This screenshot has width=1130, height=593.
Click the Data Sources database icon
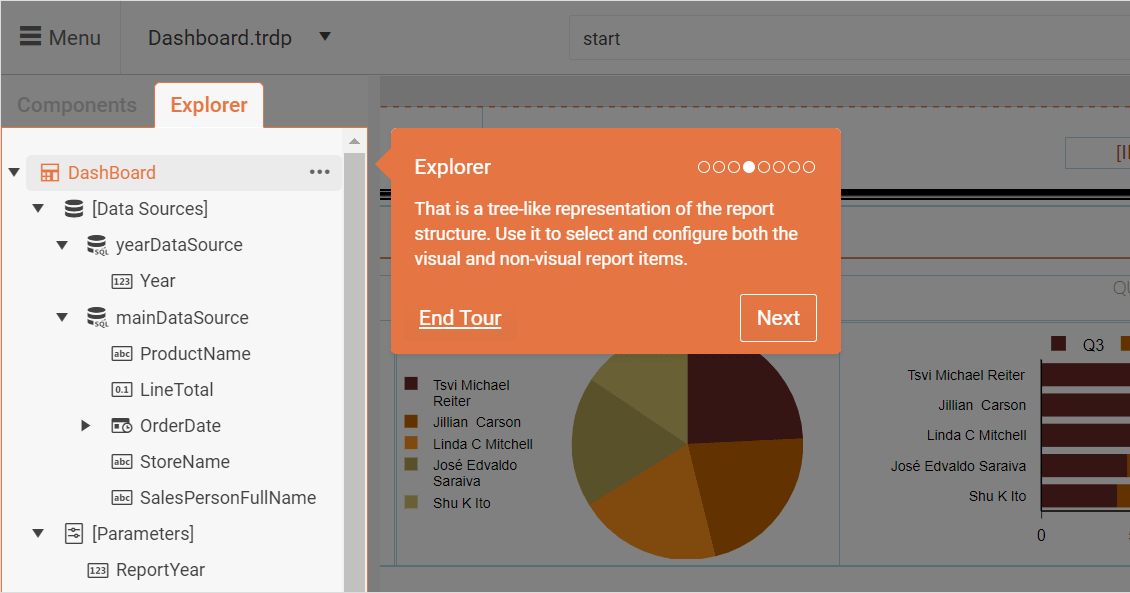point(74,209)
